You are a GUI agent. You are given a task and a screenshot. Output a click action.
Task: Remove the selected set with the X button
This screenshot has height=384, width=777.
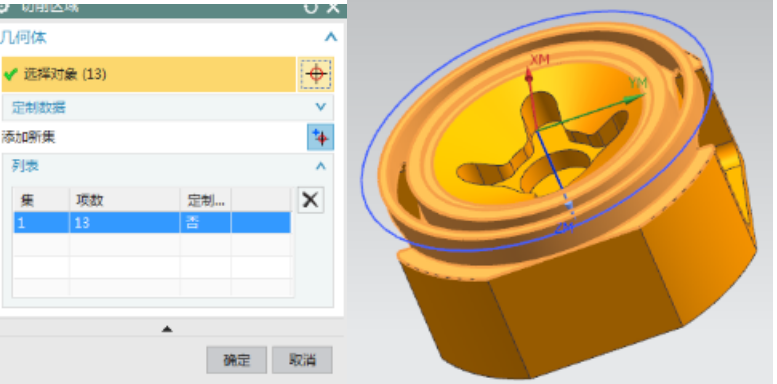point(311,200)
